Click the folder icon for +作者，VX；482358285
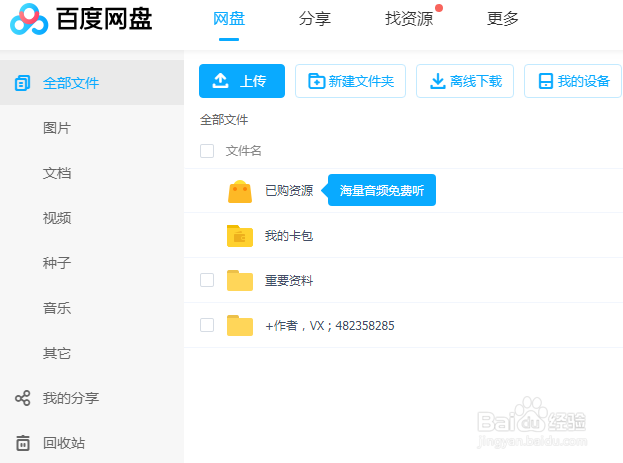The height and width of the screenshot is (463, 623). [x=239, y=326]
